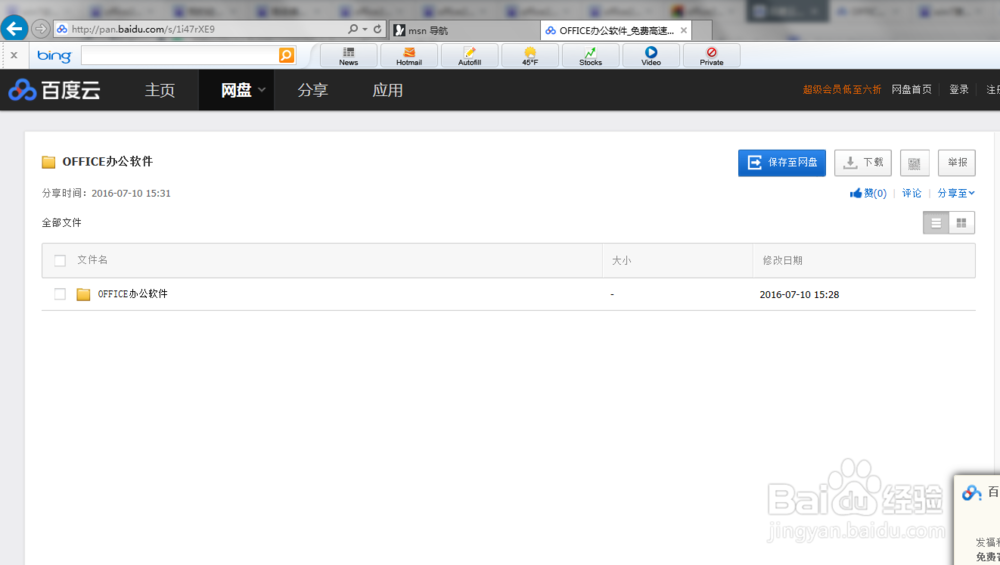Open Hotmail from the toolbar

409,55
